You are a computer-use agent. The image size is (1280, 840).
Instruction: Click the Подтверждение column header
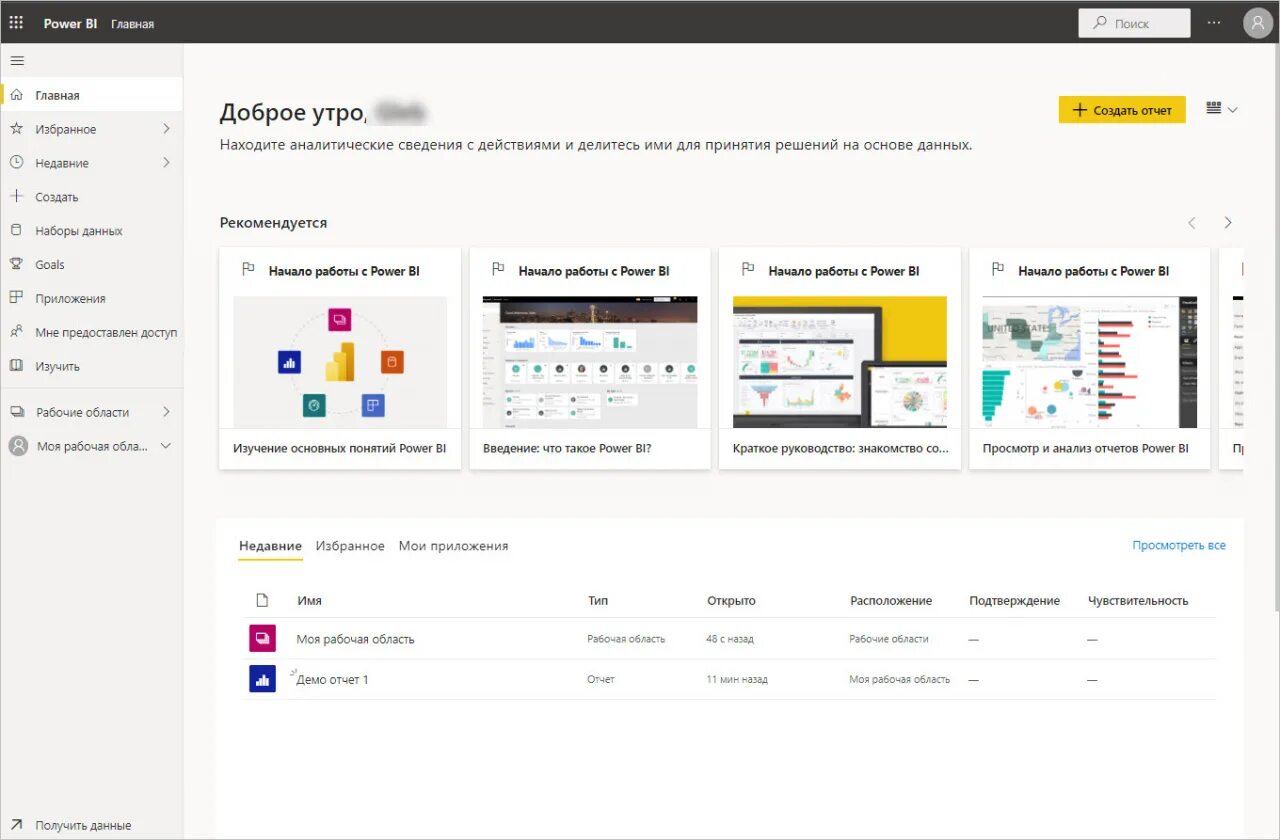pyautogui.click(x=1014, y=600)
